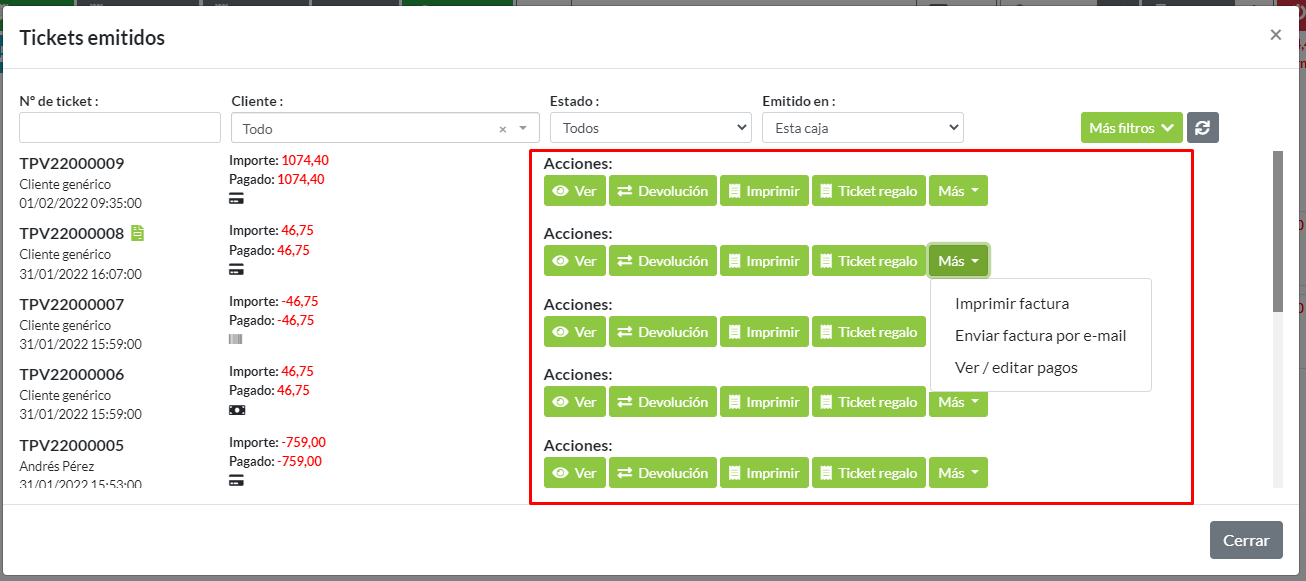Choose Enviar factura por e-mail

1040,336
